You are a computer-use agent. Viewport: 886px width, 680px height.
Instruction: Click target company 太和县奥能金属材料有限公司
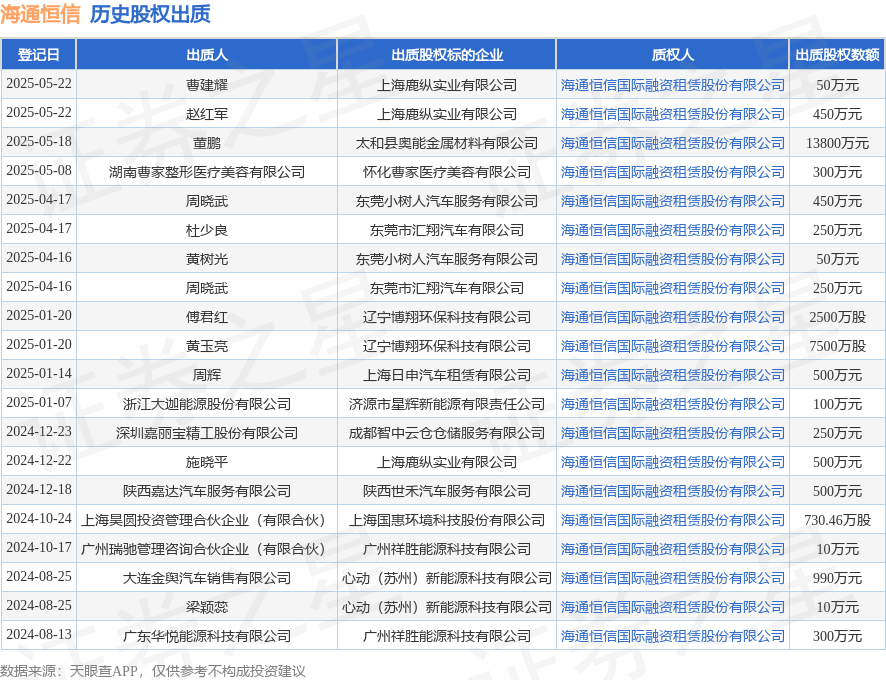[x=447, y=143]
